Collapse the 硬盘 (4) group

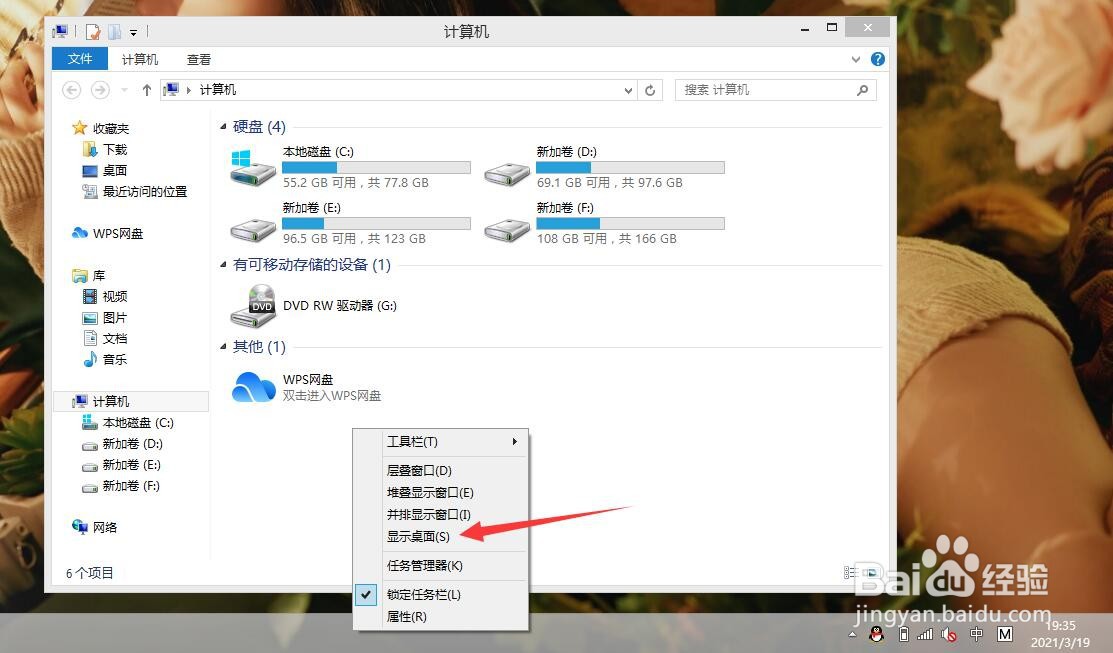pyautogui.click(x=225, y=127)
